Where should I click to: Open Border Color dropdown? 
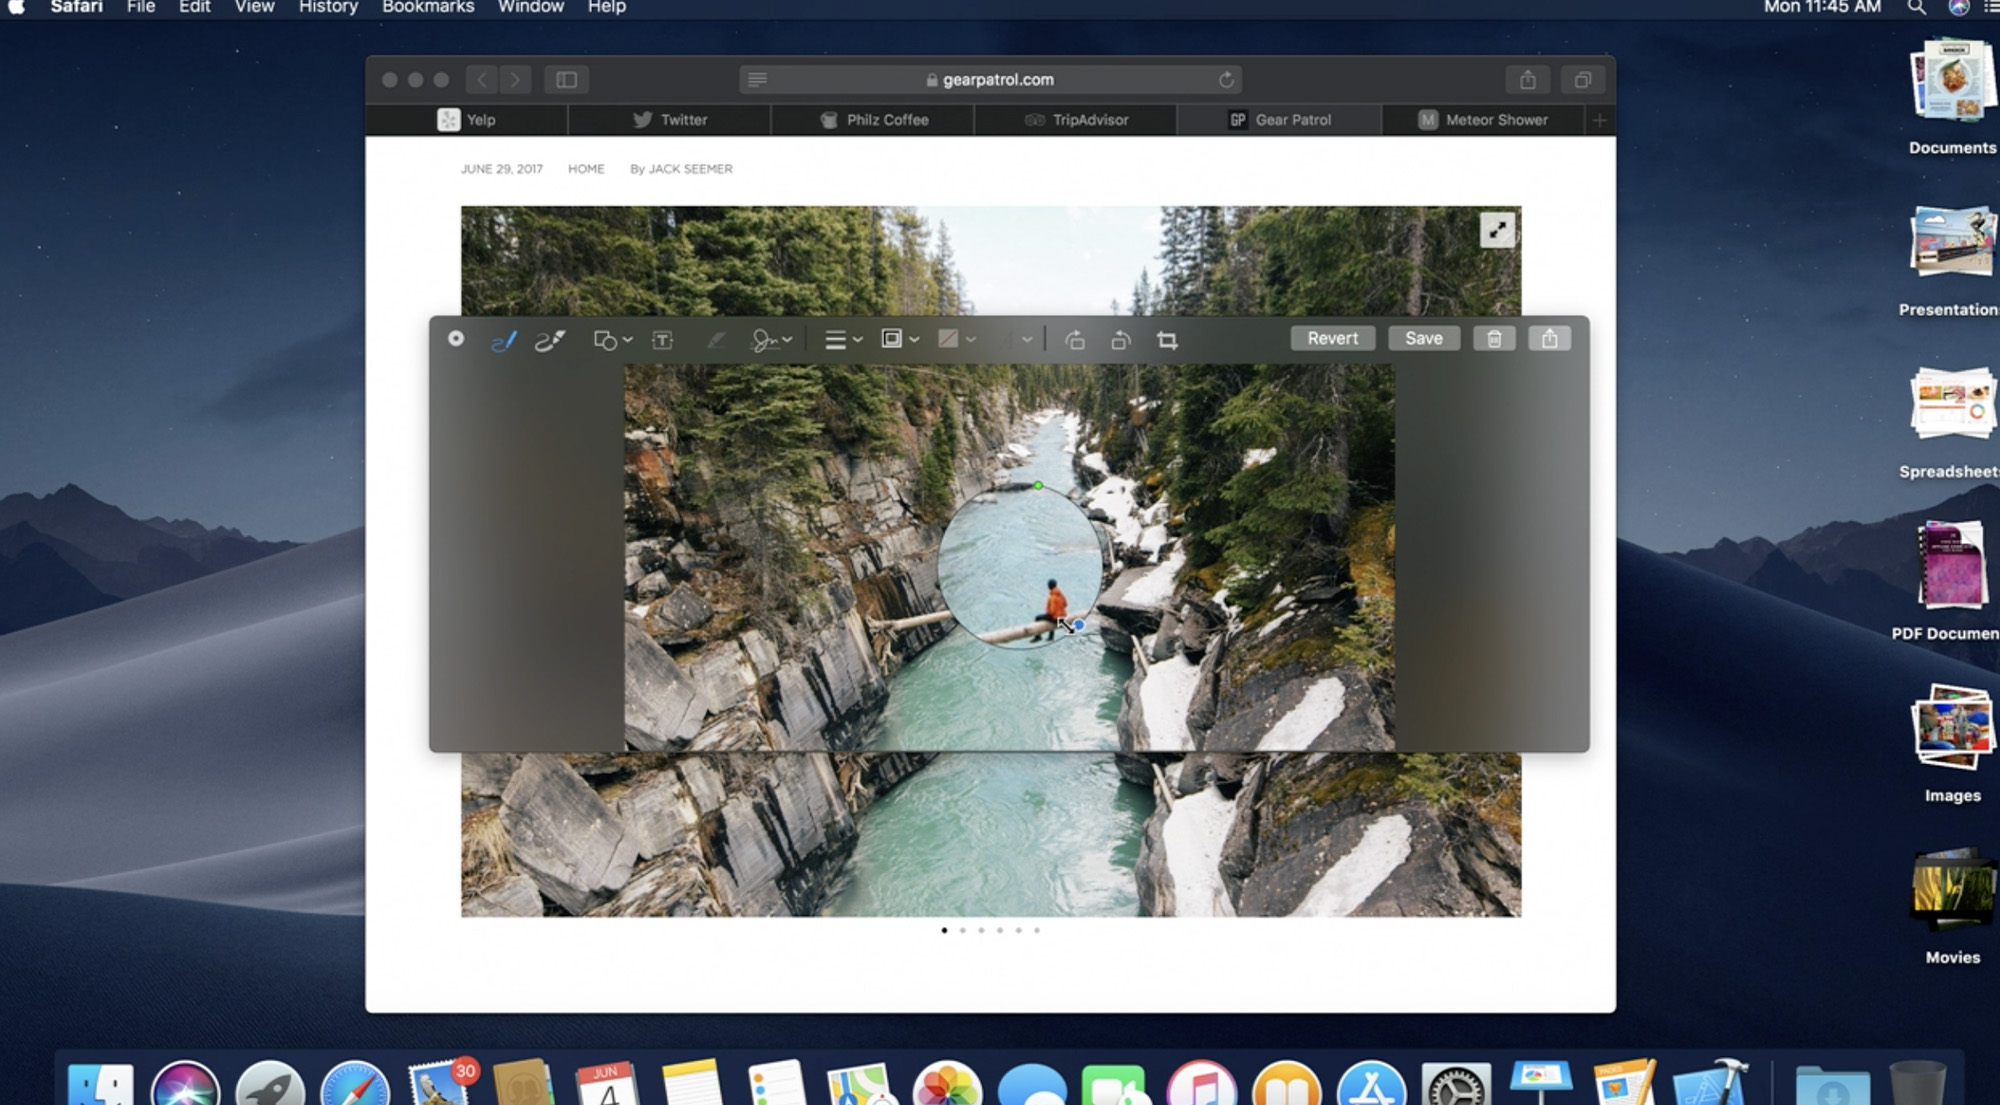(x=900, y=340)
